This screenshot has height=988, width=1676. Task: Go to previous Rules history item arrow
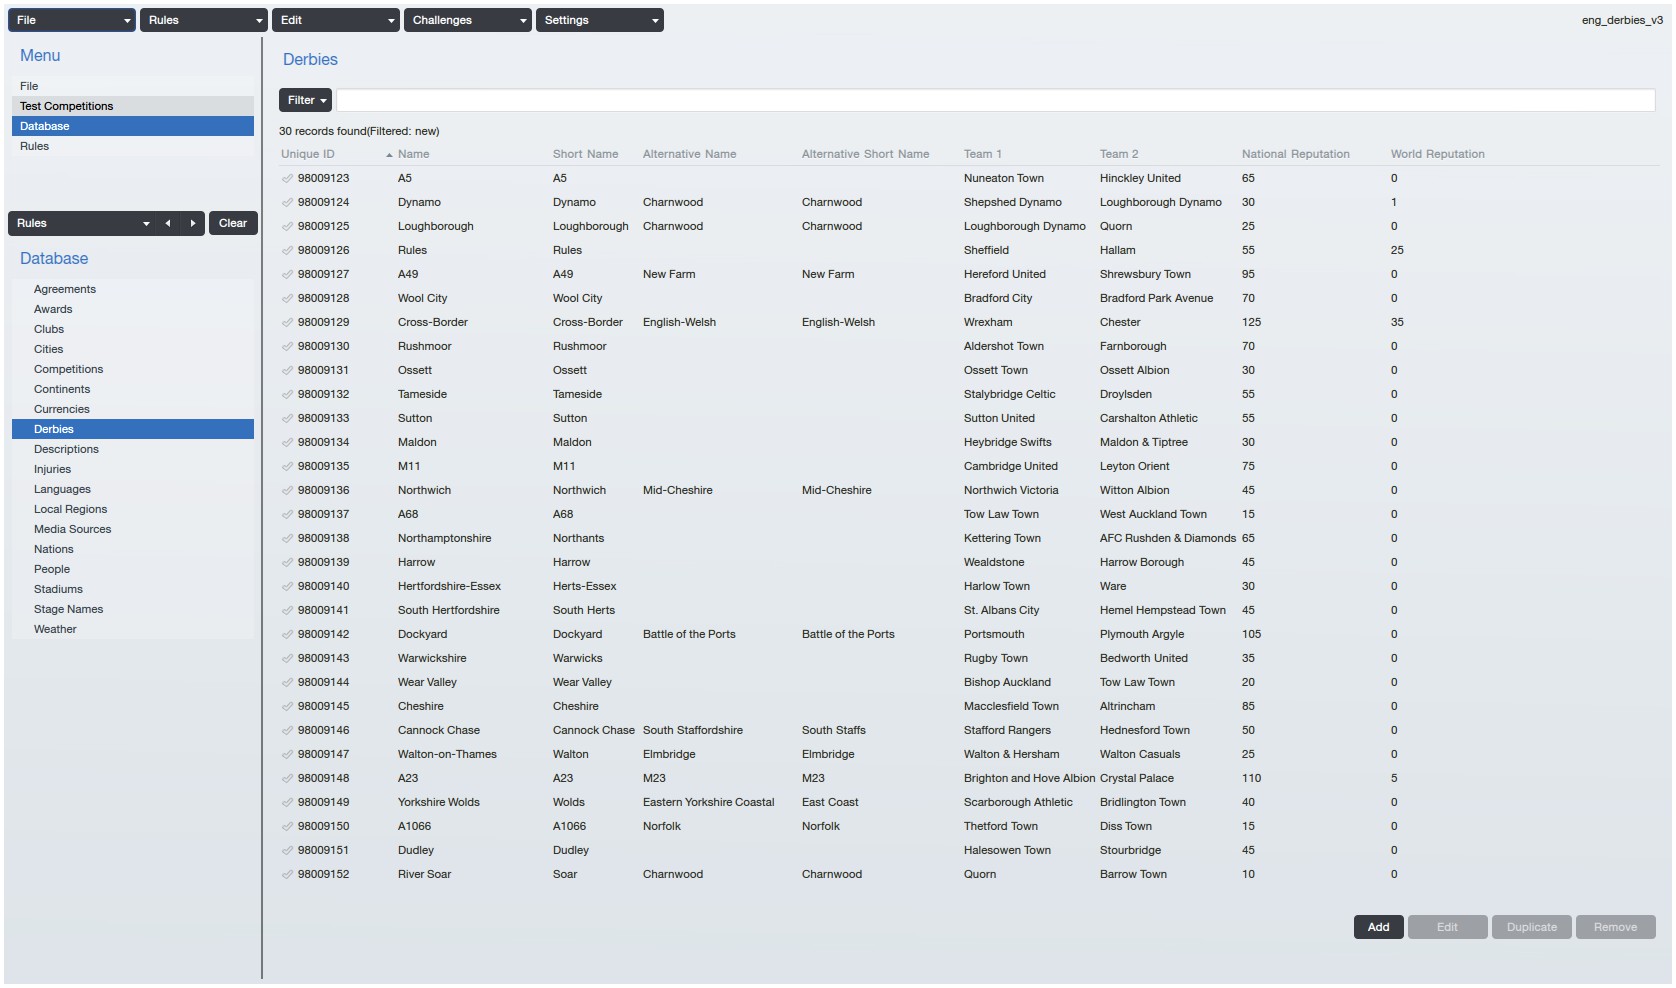[168, 223]
